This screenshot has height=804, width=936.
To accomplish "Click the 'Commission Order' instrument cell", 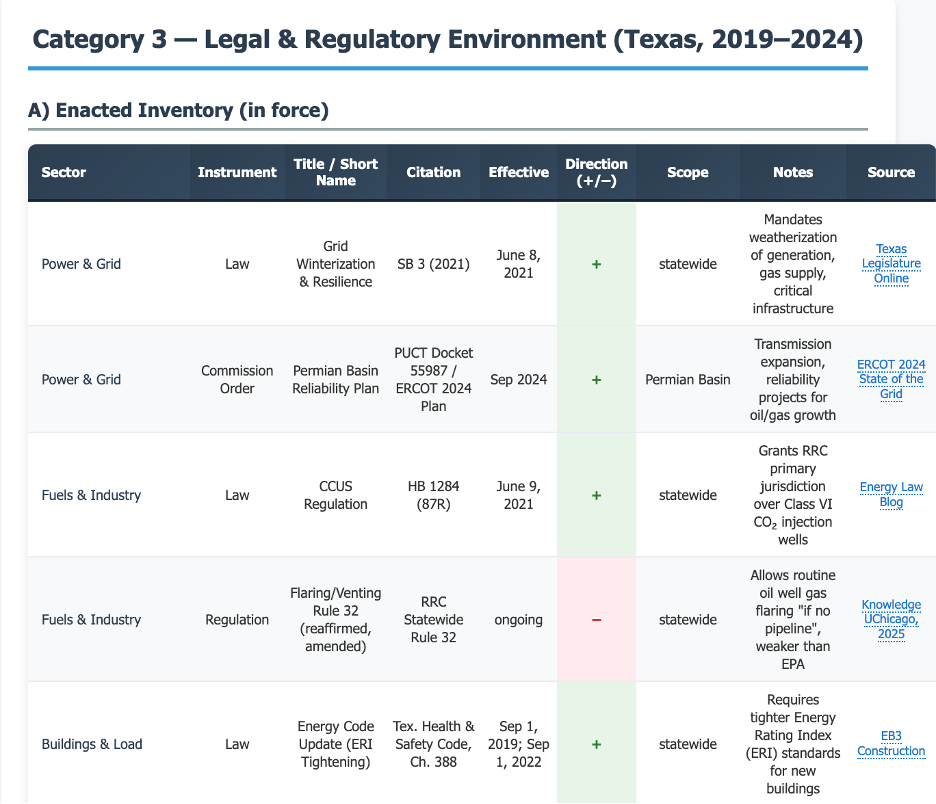I will click(237, 380).
